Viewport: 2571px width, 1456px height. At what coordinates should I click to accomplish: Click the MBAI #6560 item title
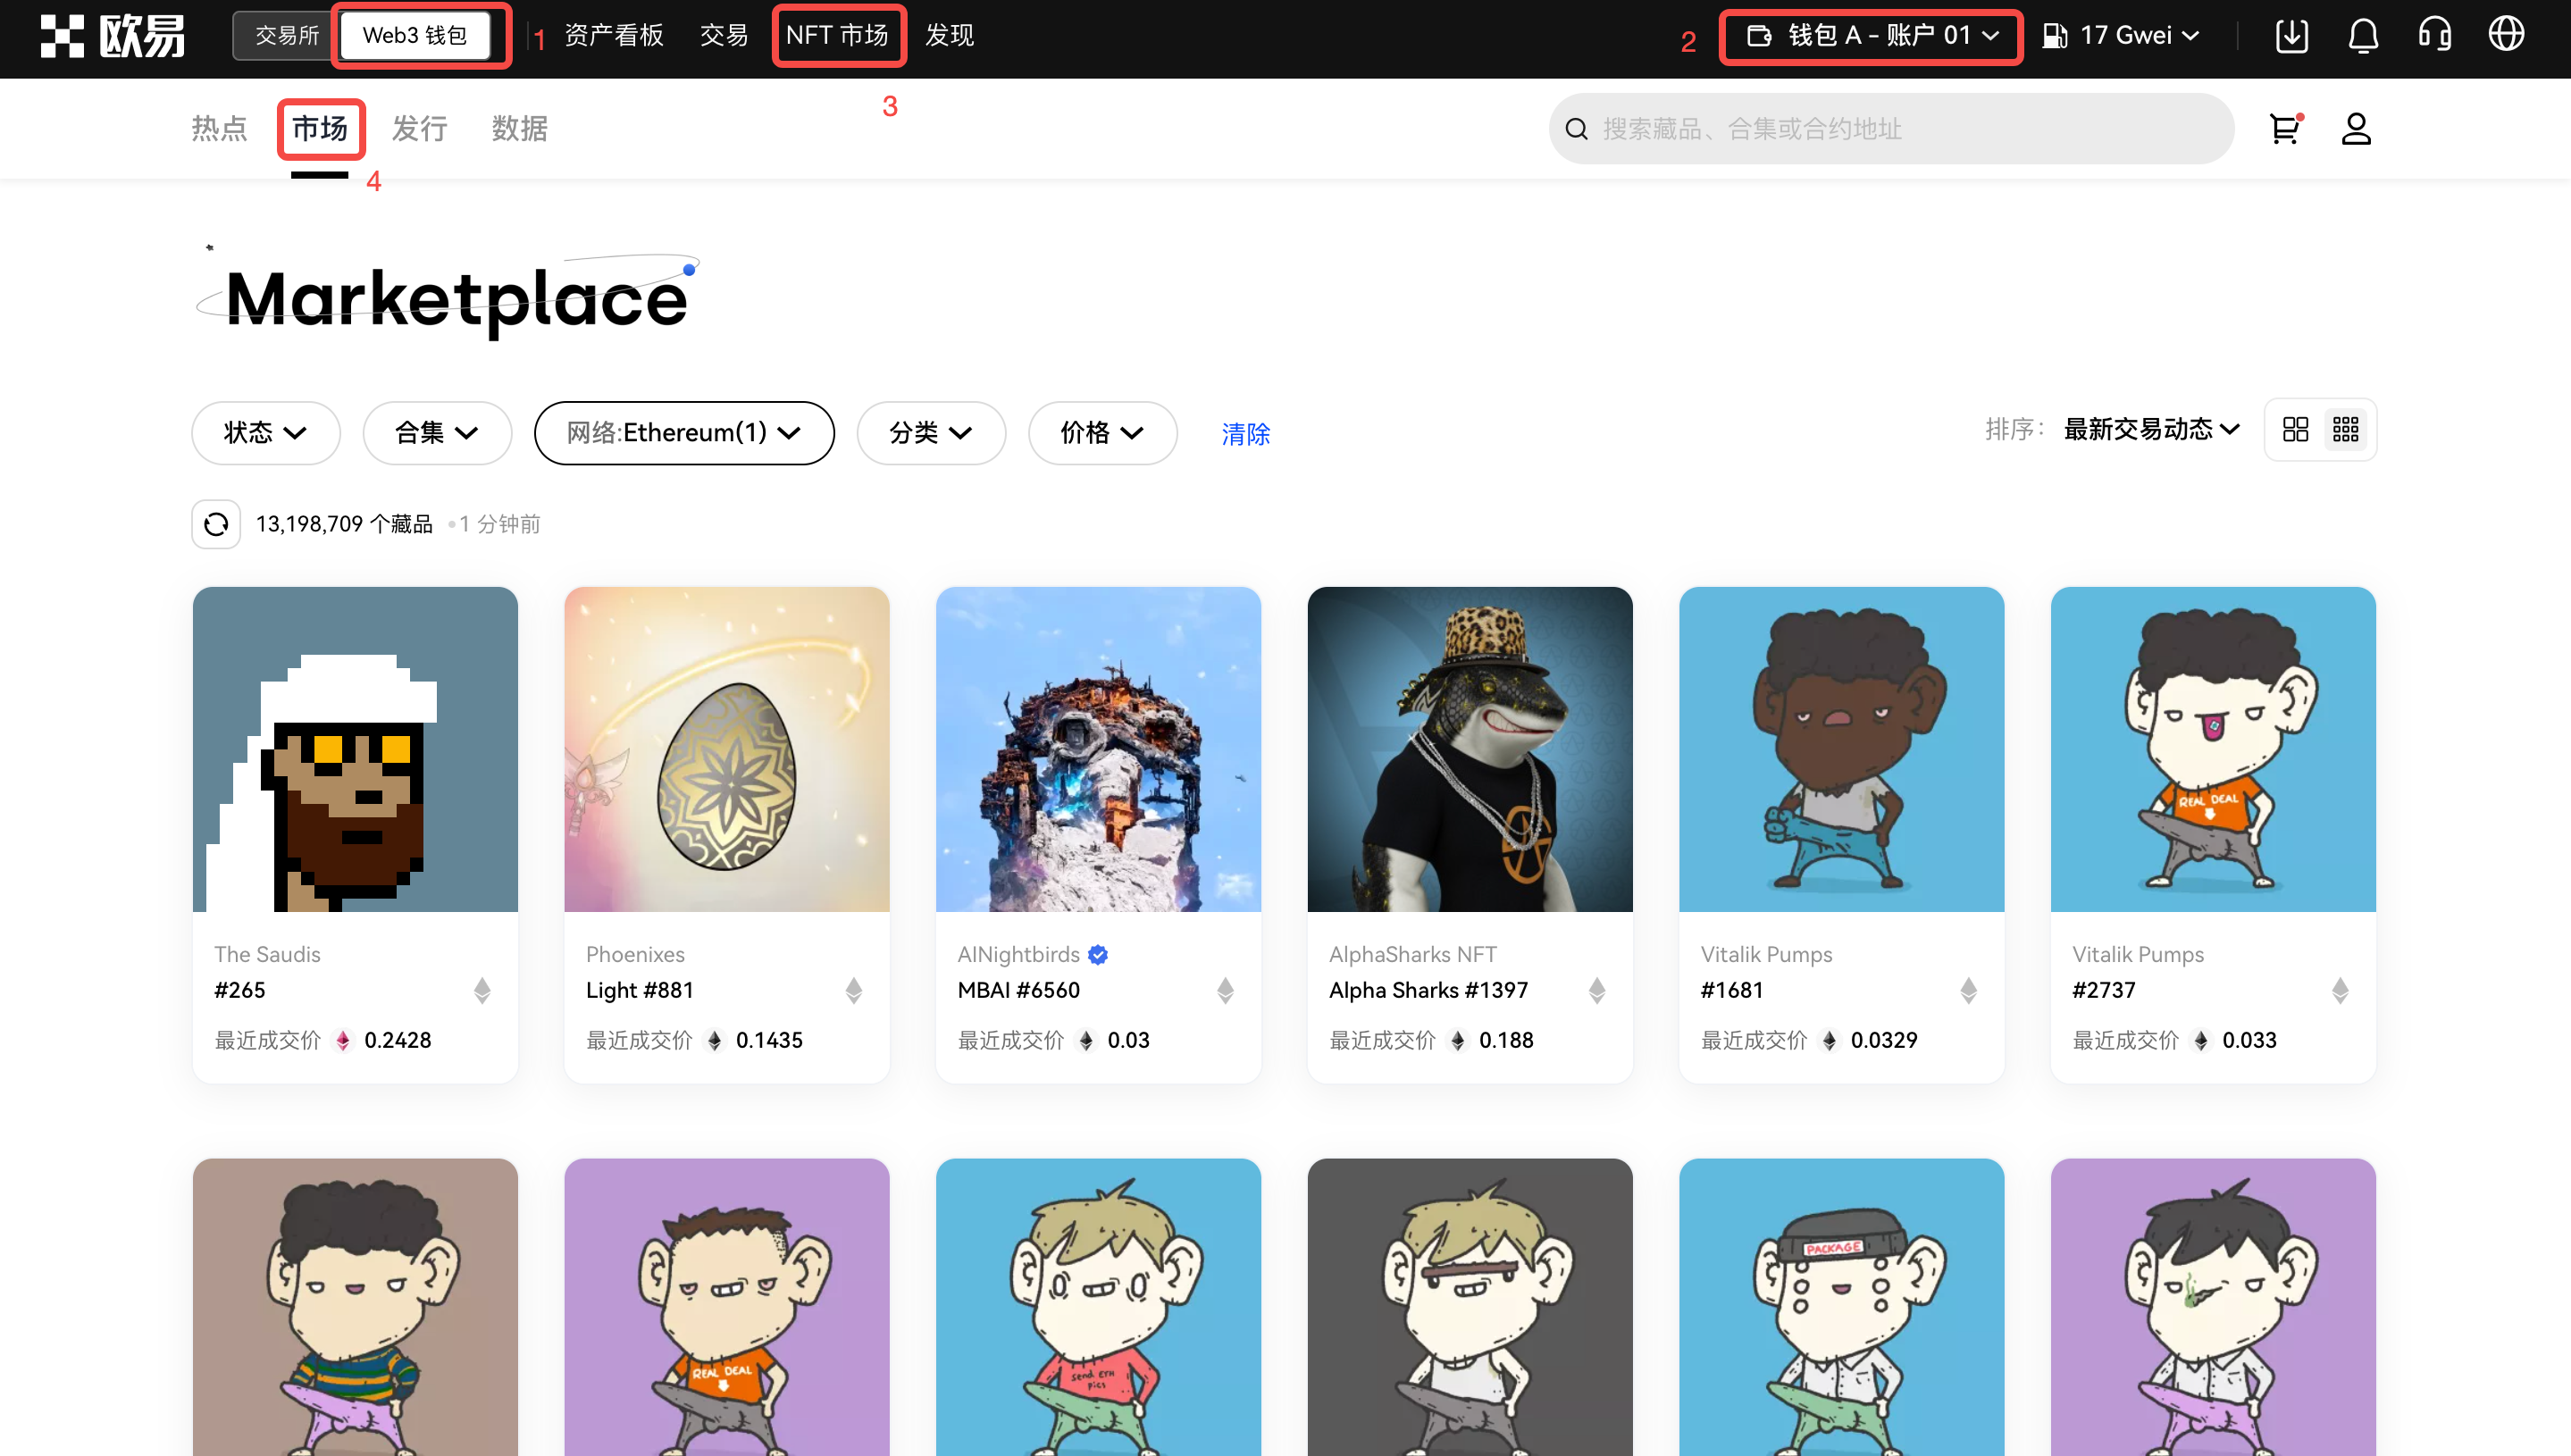point(1018,990)
